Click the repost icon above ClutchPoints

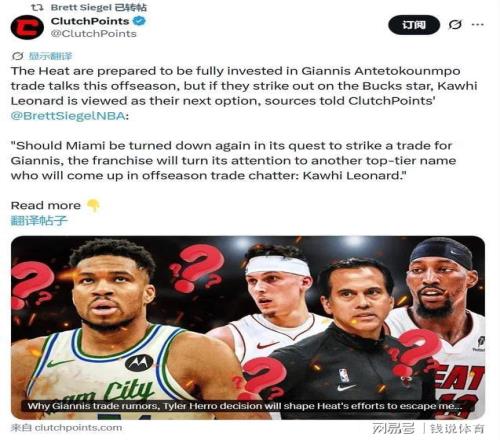point(37,7)
